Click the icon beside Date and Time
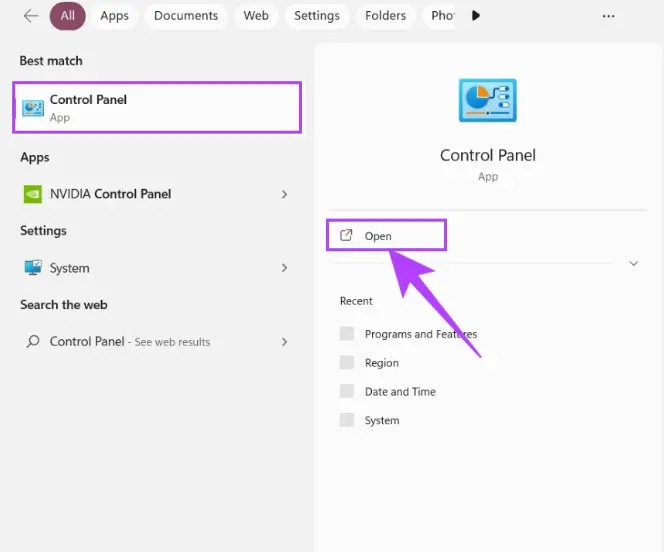The width and height of the screenshot is (664, 552). 347,391
